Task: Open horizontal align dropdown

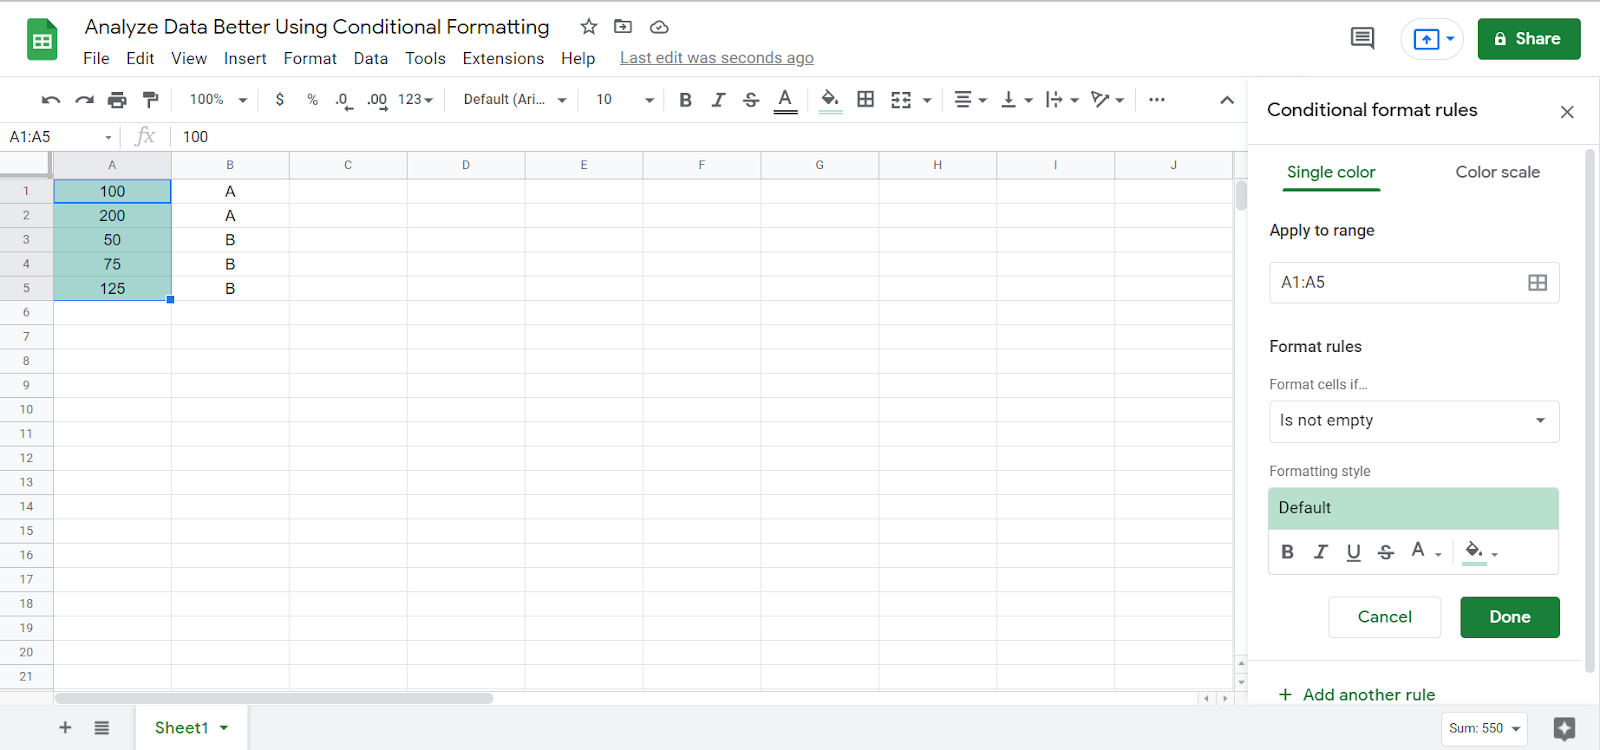Action: 970,100
